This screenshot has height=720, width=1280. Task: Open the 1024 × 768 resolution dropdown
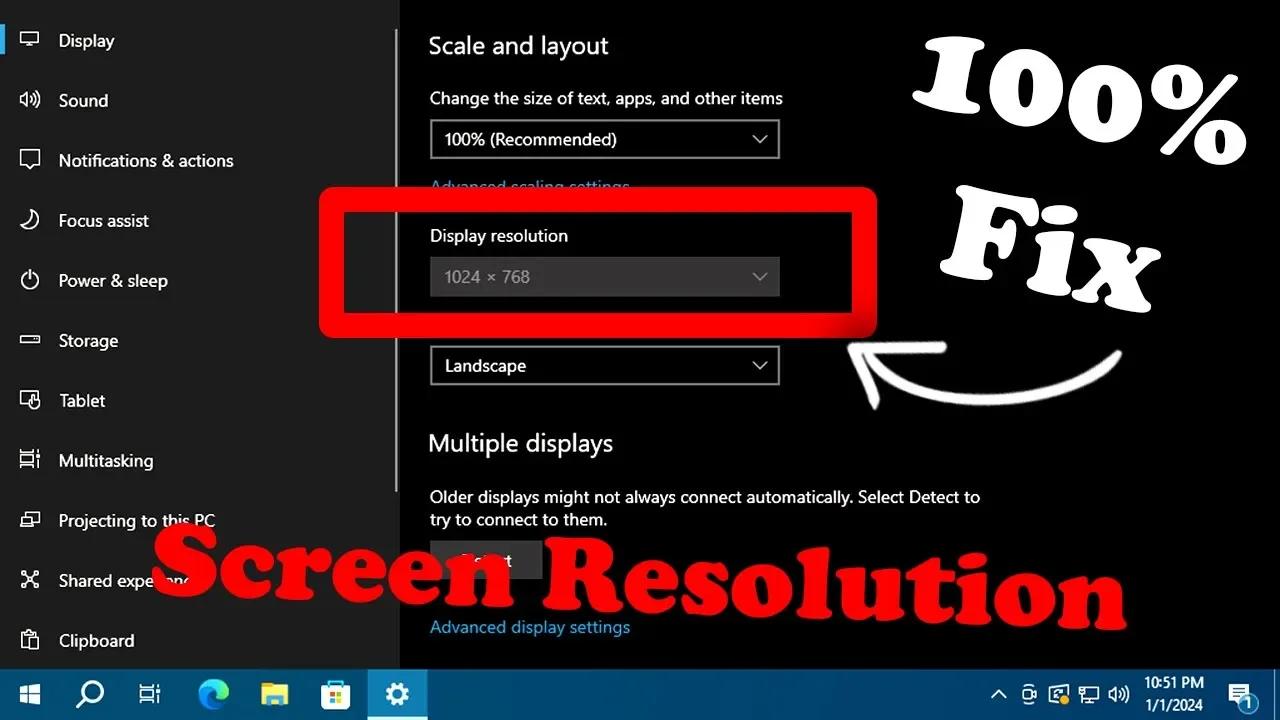[x=604, y=276]
